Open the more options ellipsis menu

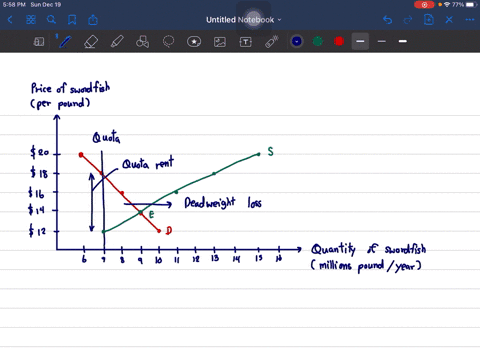coord(470,20)
